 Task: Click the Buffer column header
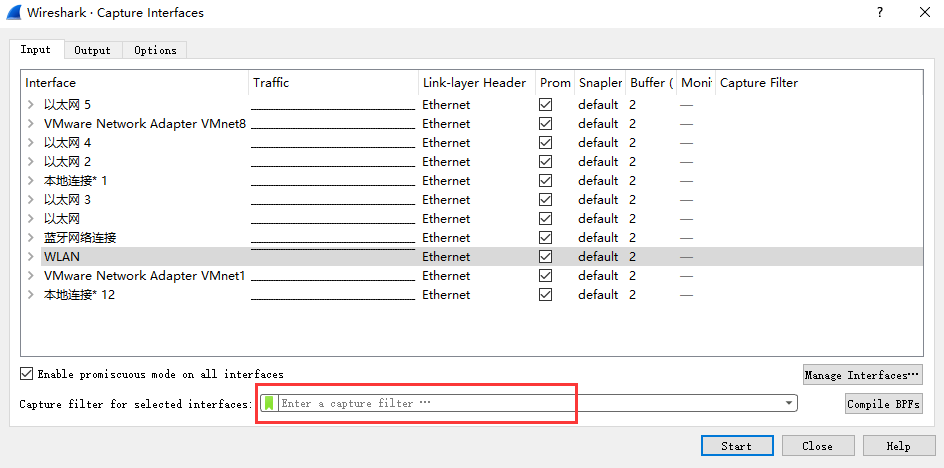coord(651,83)
